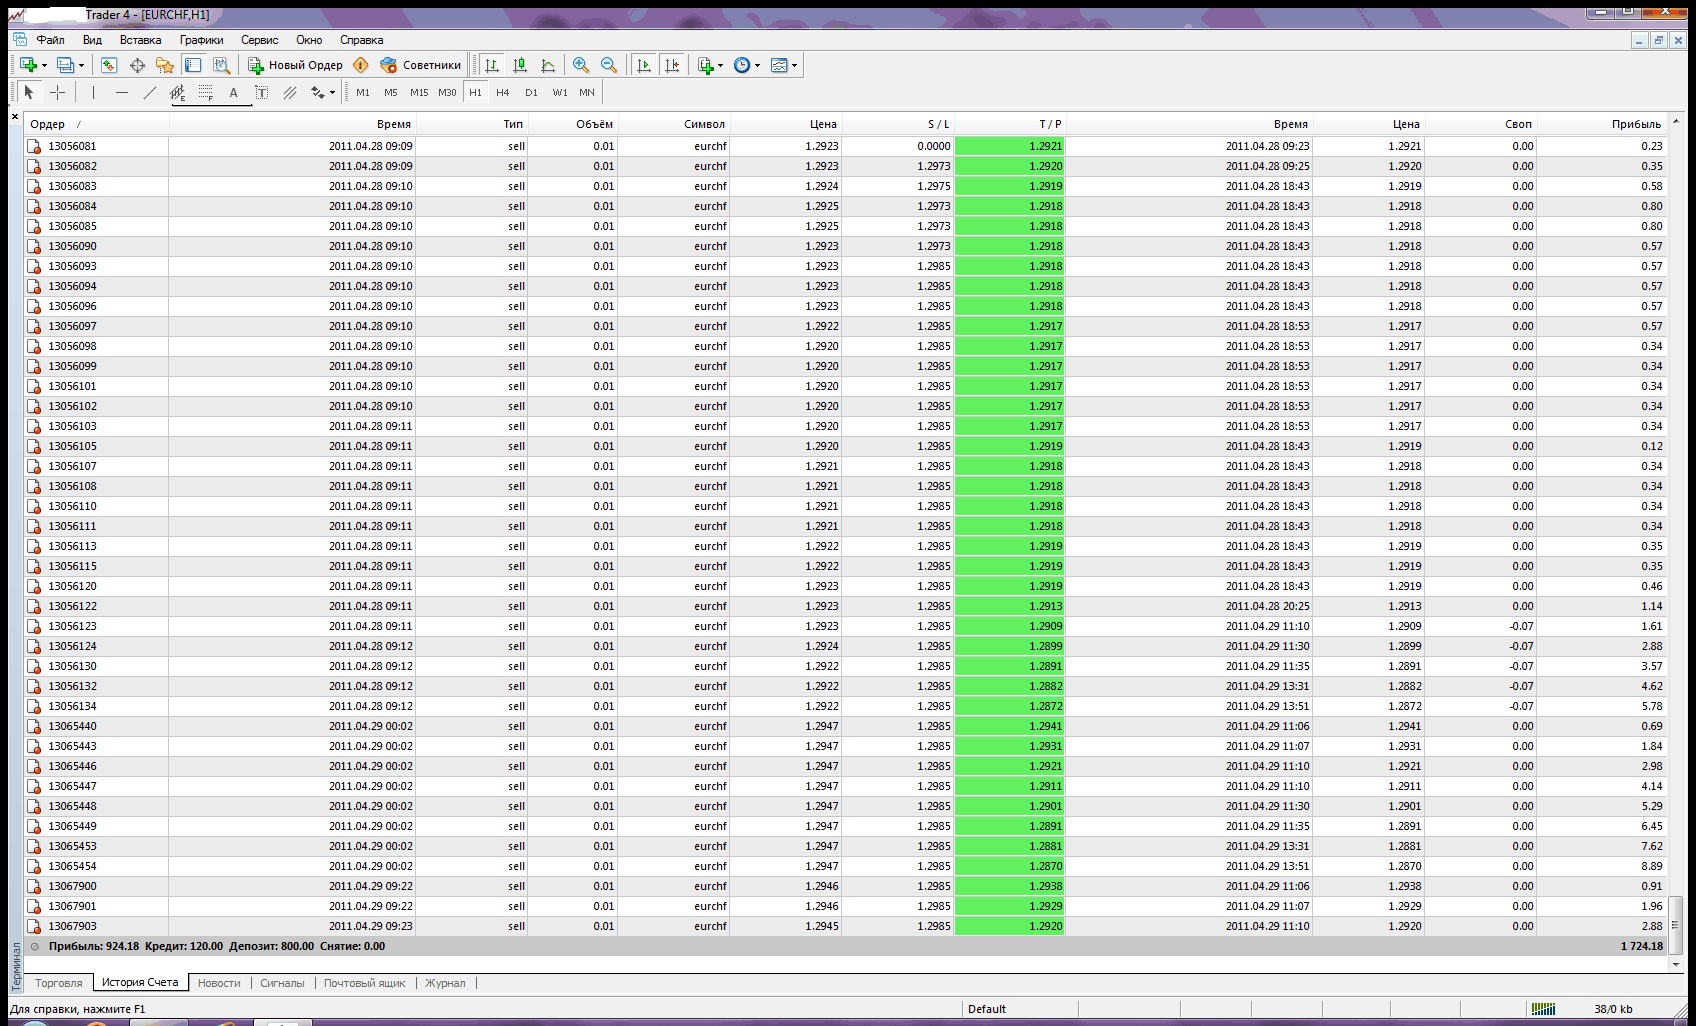Open the Navigator star-folder icon
Image resolution: width=1696 pixels, height=1026 pixels.
(165, 65)
